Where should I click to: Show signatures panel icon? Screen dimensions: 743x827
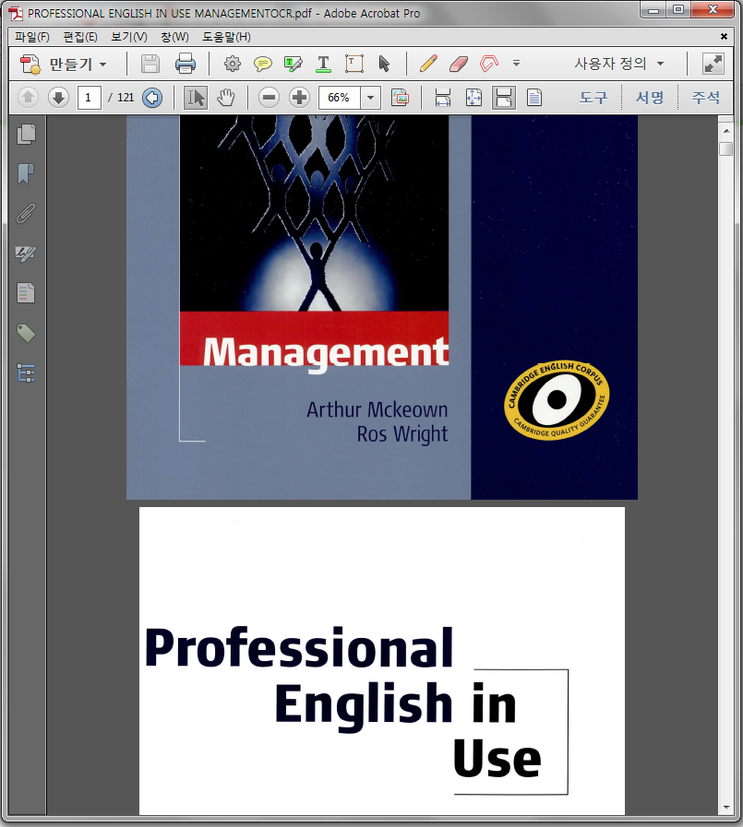tap(26, 254)
